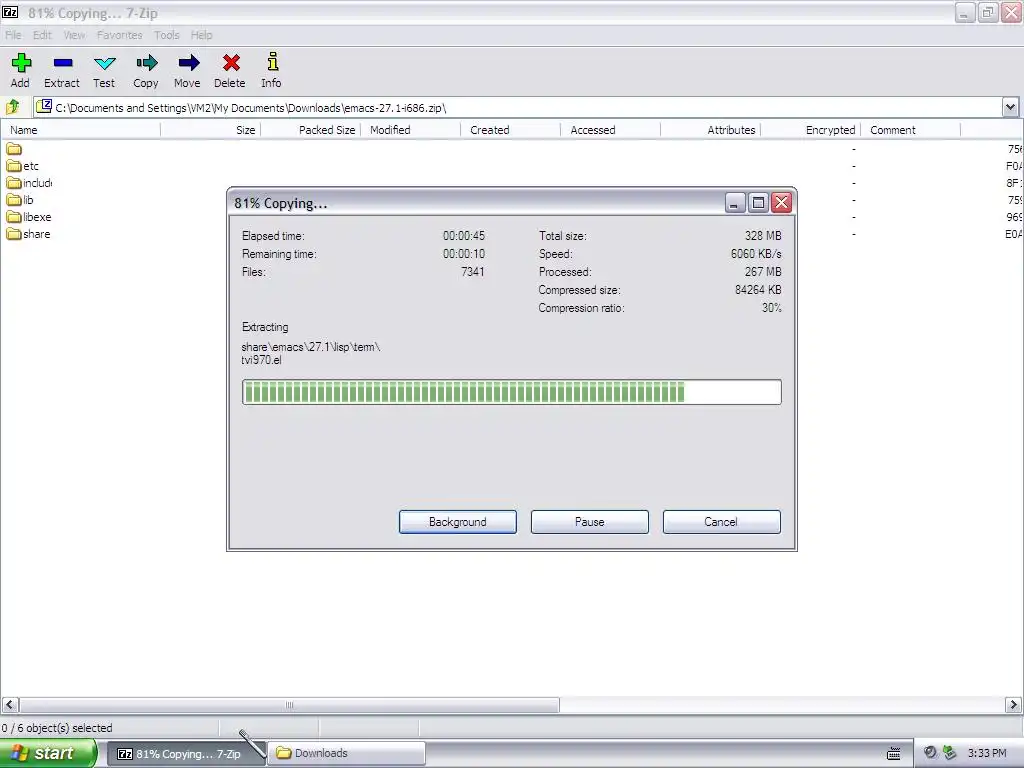Click the '7341' files count value

pyautogui.click(x=473, y=272)
